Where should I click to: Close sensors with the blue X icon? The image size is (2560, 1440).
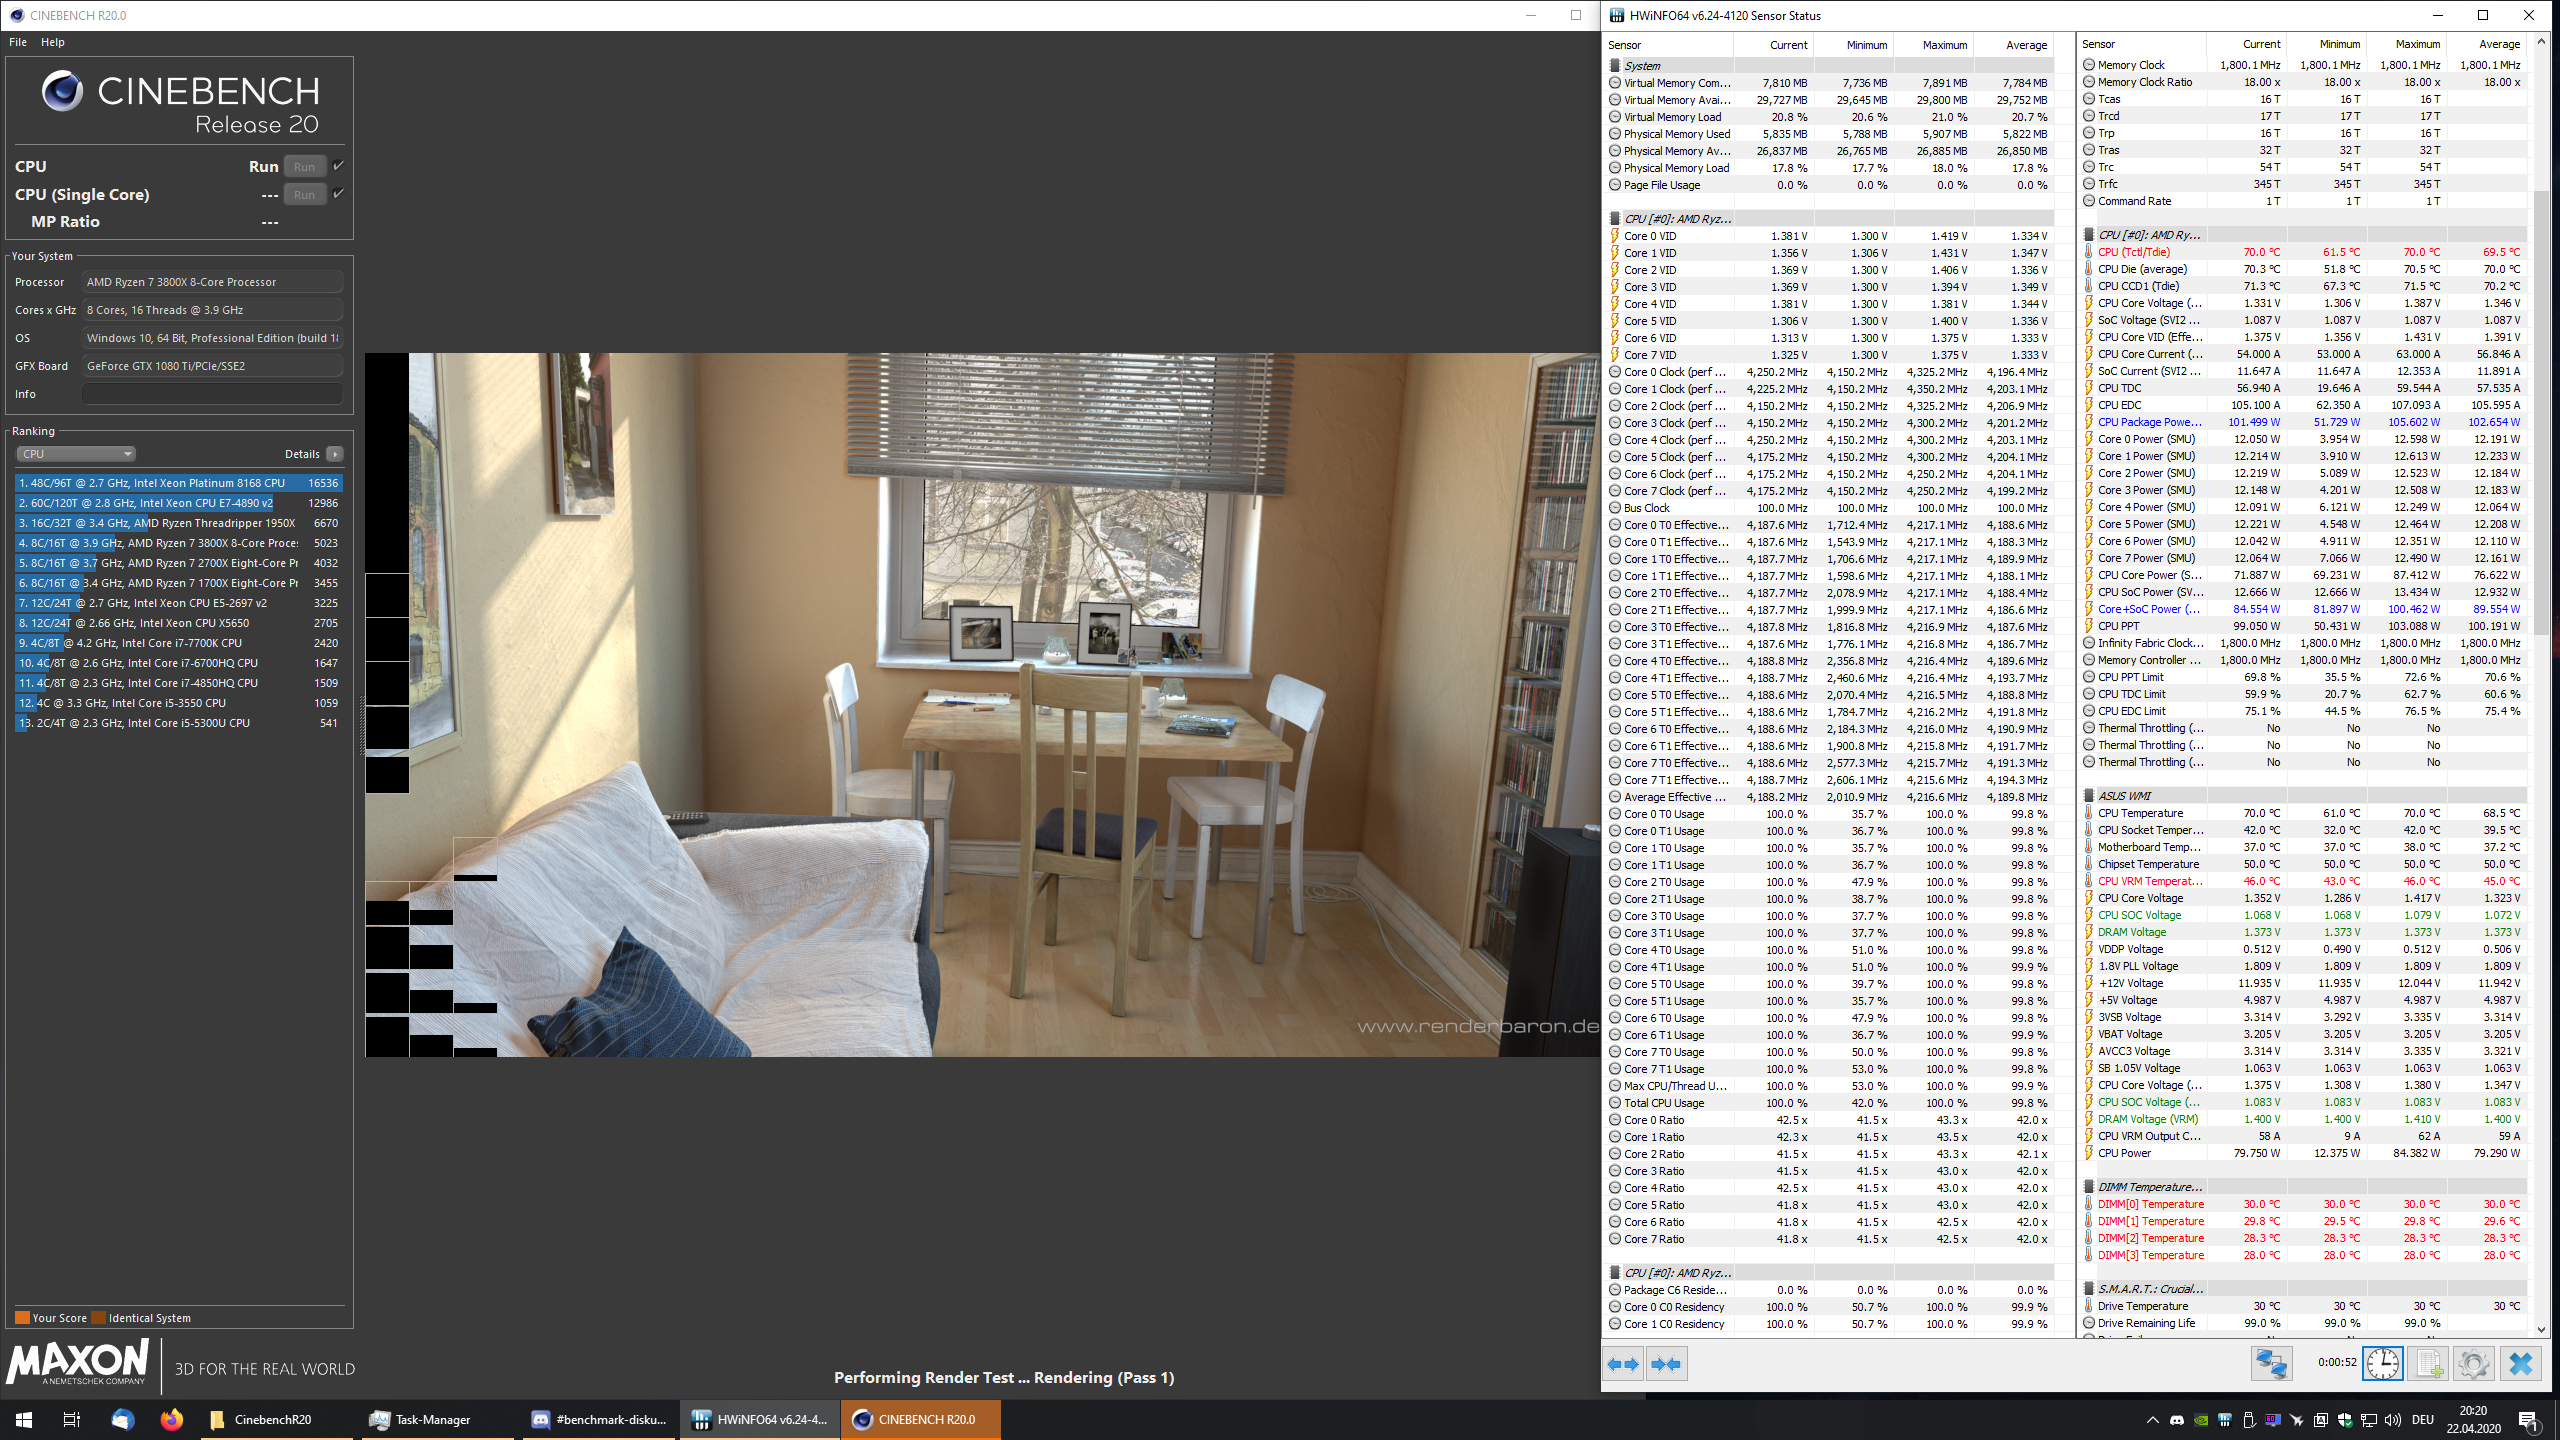2520,1364
